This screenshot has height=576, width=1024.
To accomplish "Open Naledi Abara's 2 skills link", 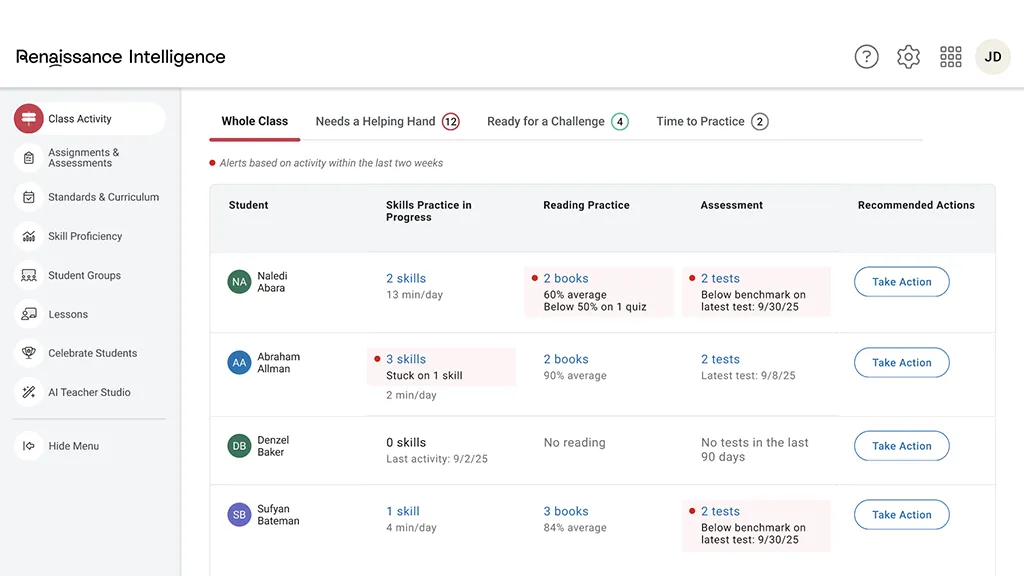I will pyautogui.click(x=406, y=278).
